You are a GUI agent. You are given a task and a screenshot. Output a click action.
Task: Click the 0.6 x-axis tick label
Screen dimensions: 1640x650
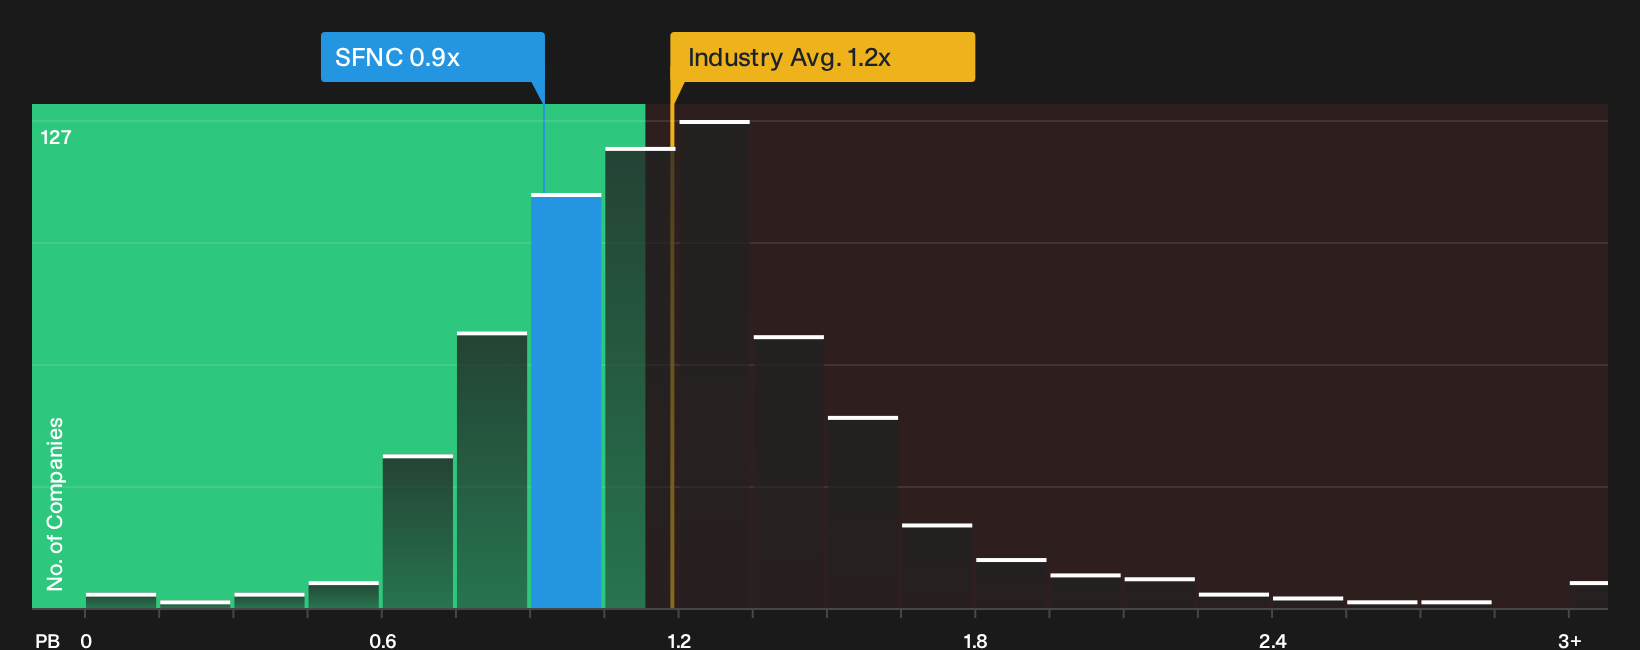point(383,640)
